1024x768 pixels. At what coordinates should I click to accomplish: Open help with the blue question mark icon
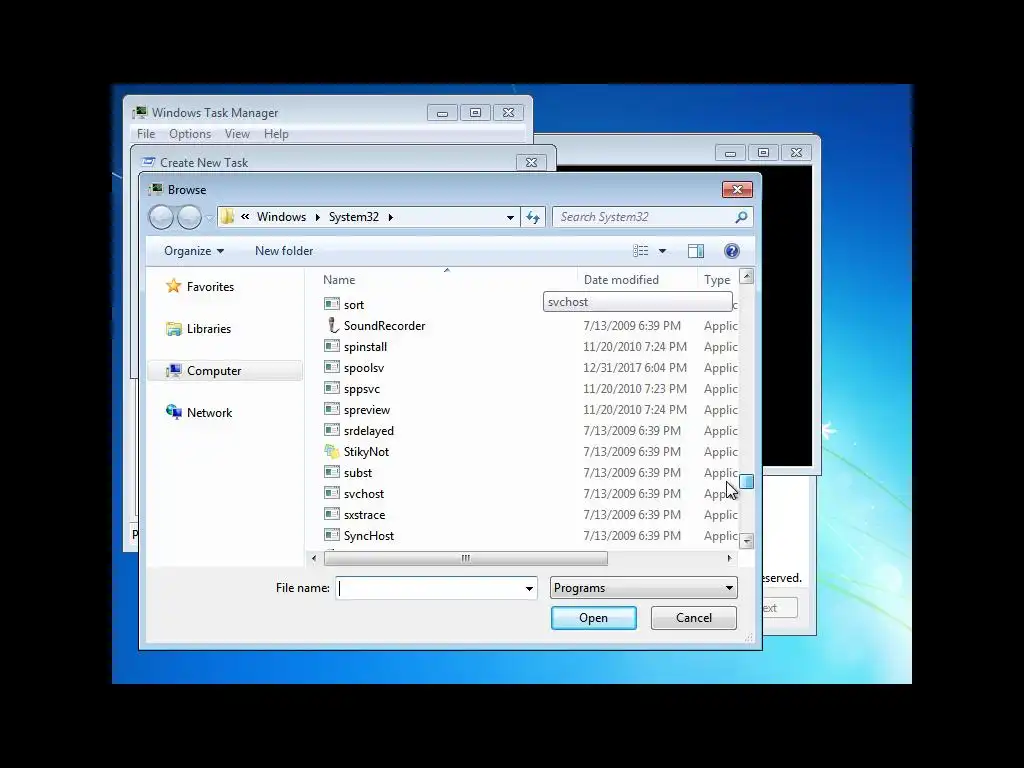pos(731,251)
